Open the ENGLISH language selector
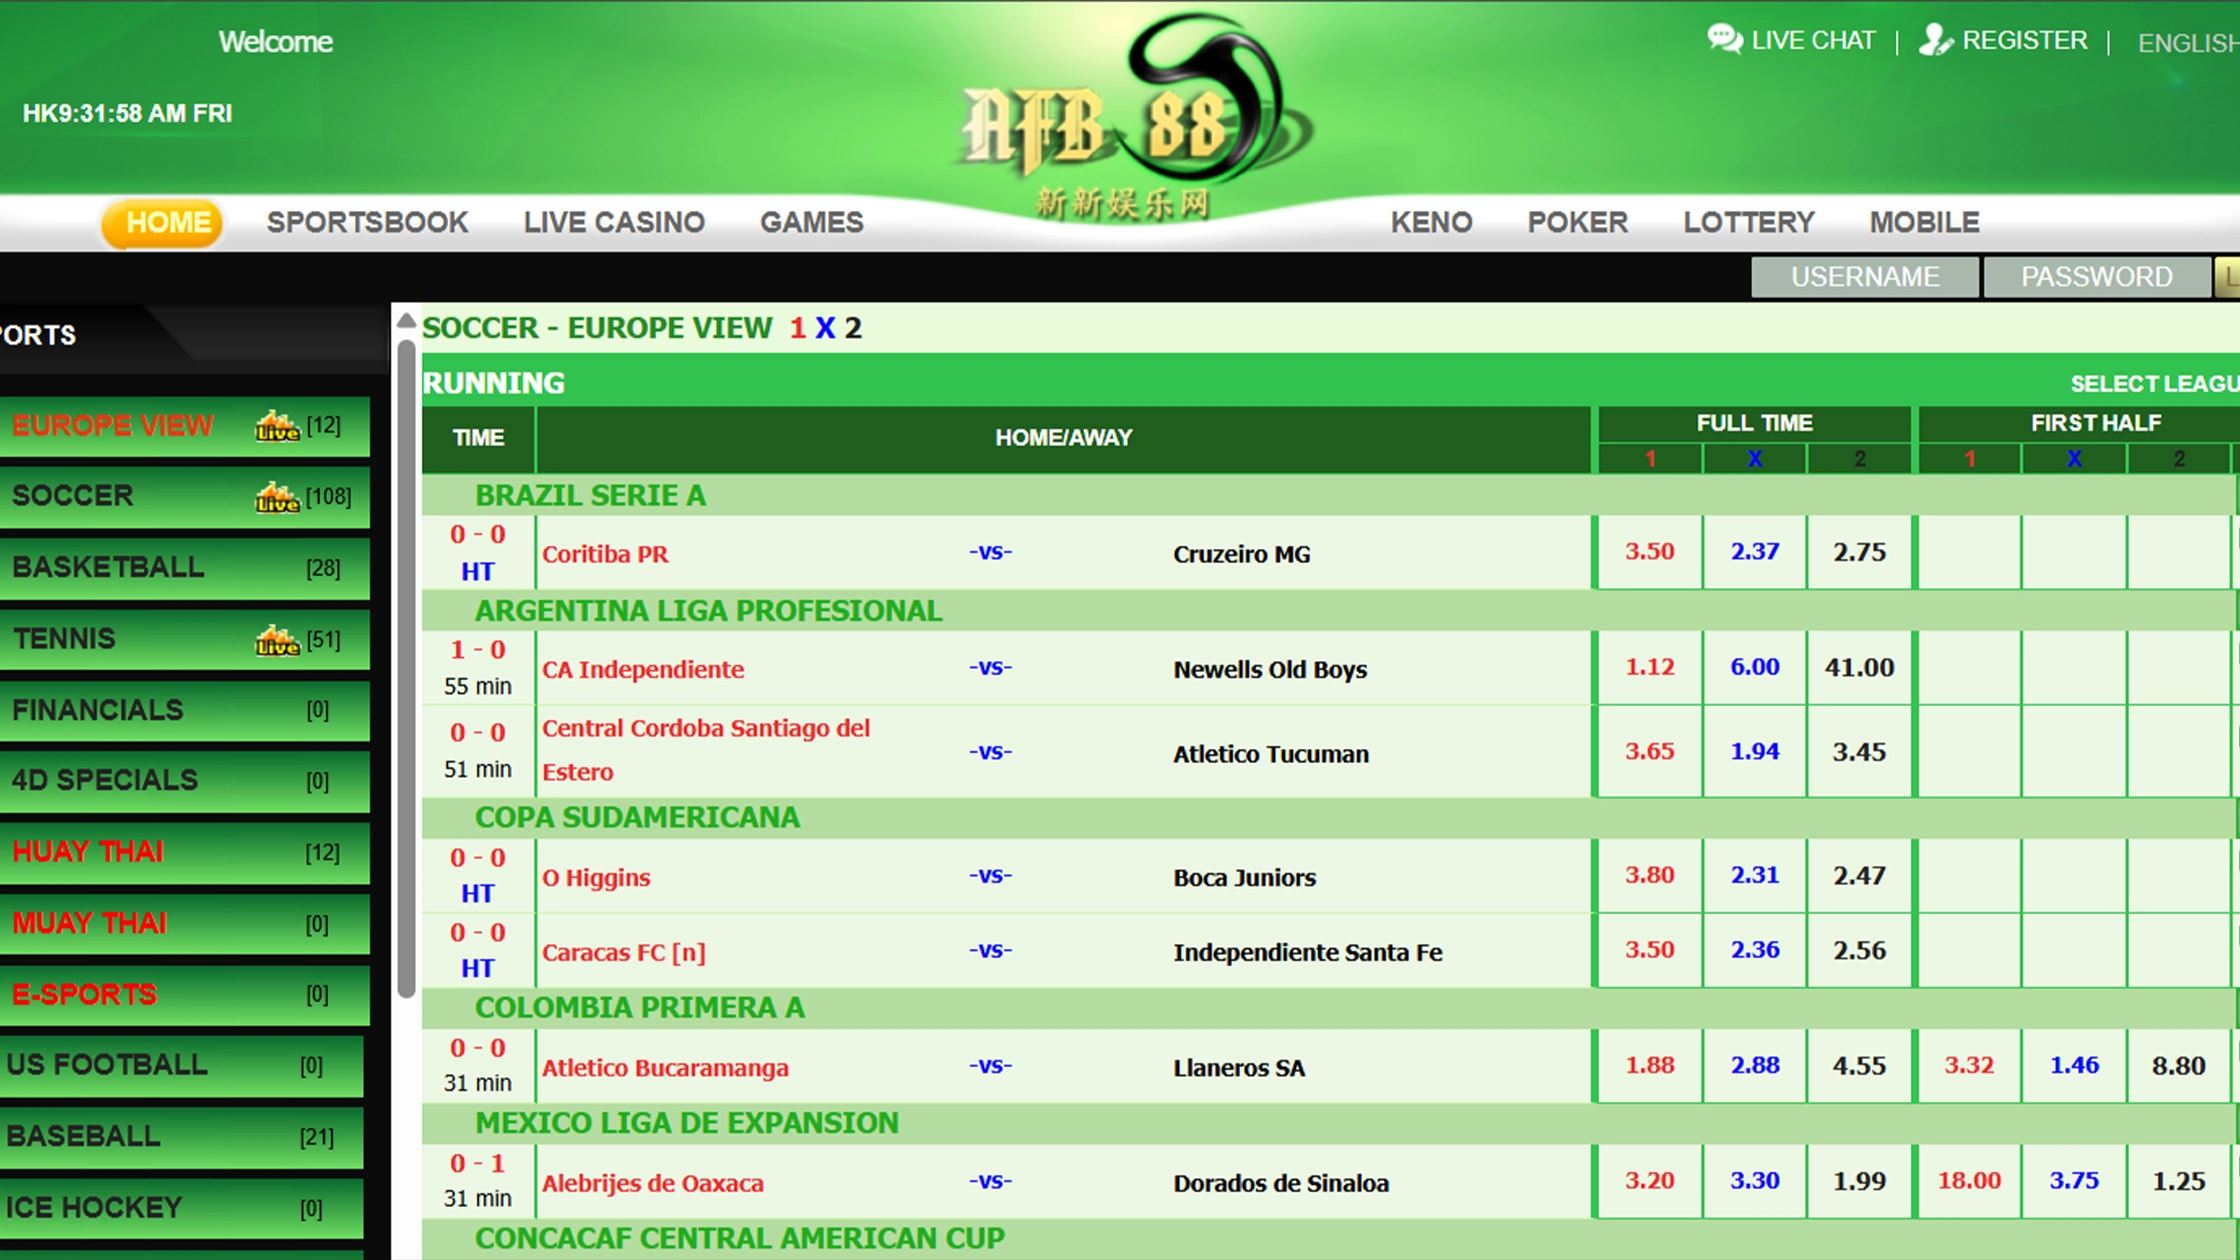 pyautogui.click(x=2188, y=43)
